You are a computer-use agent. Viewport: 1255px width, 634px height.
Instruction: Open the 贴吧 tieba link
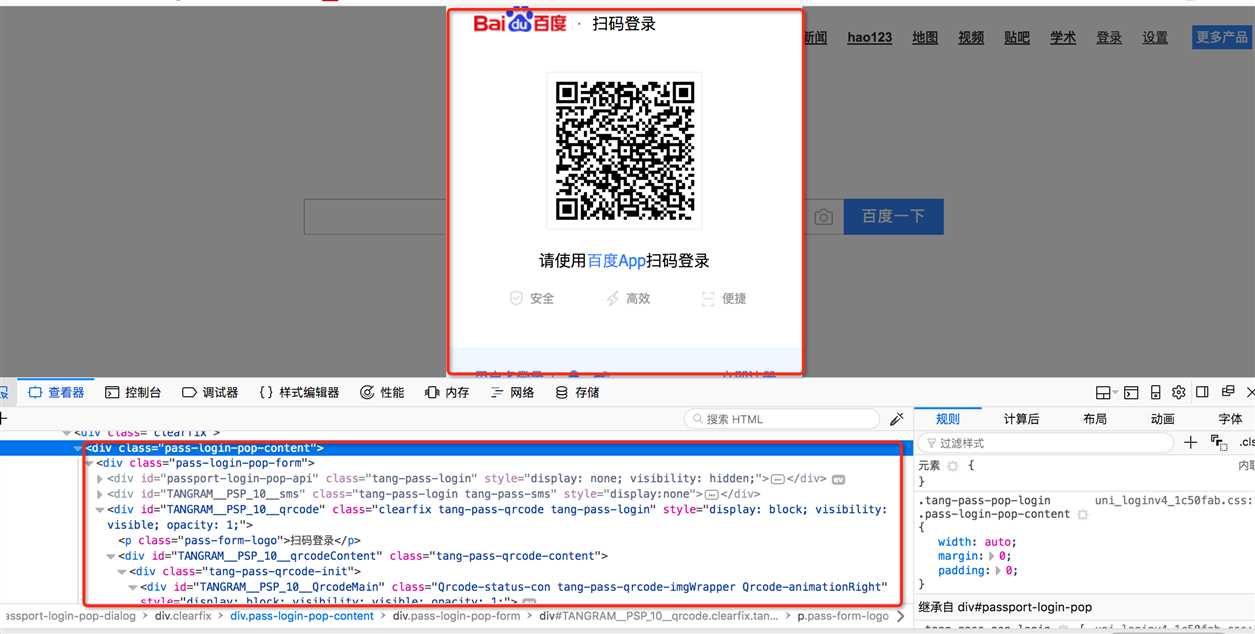(1017, 38)
